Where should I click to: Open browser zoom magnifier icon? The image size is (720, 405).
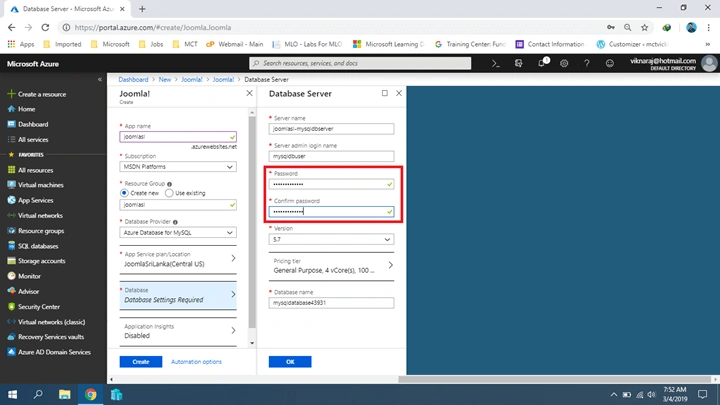(628, 28)
